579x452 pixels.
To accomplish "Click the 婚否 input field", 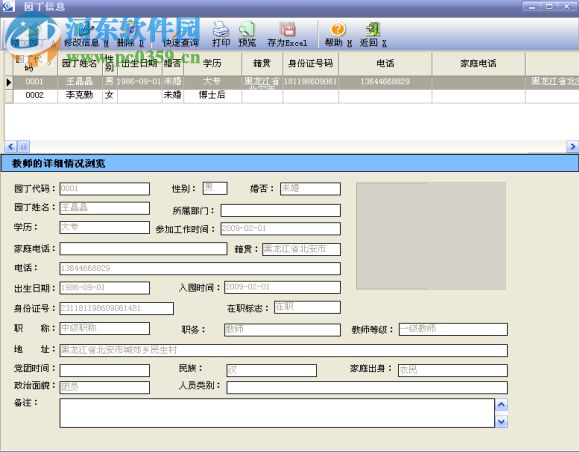I will point(310,189).
